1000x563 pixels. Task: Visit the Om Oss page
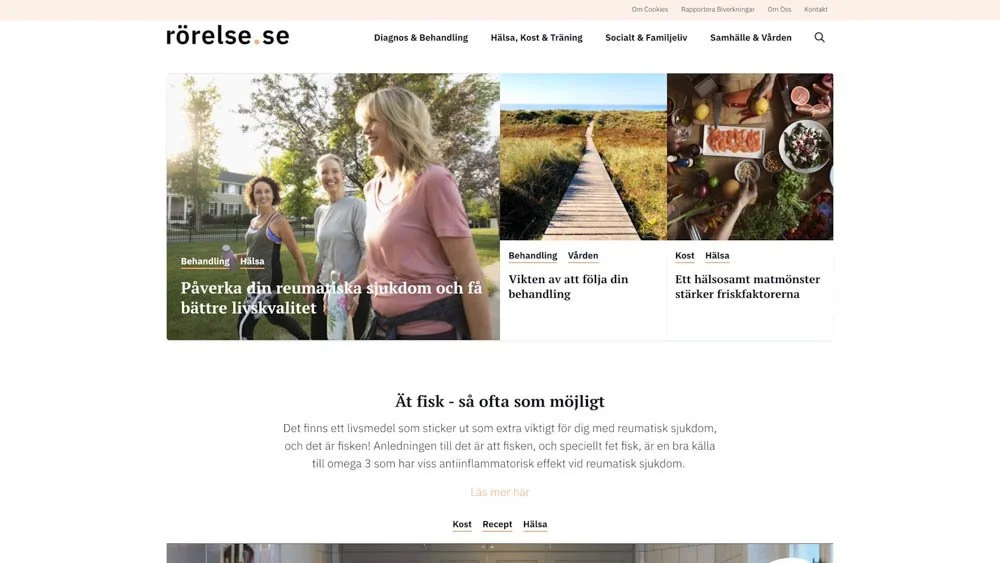pyautogui.click(x=779, y=10)
